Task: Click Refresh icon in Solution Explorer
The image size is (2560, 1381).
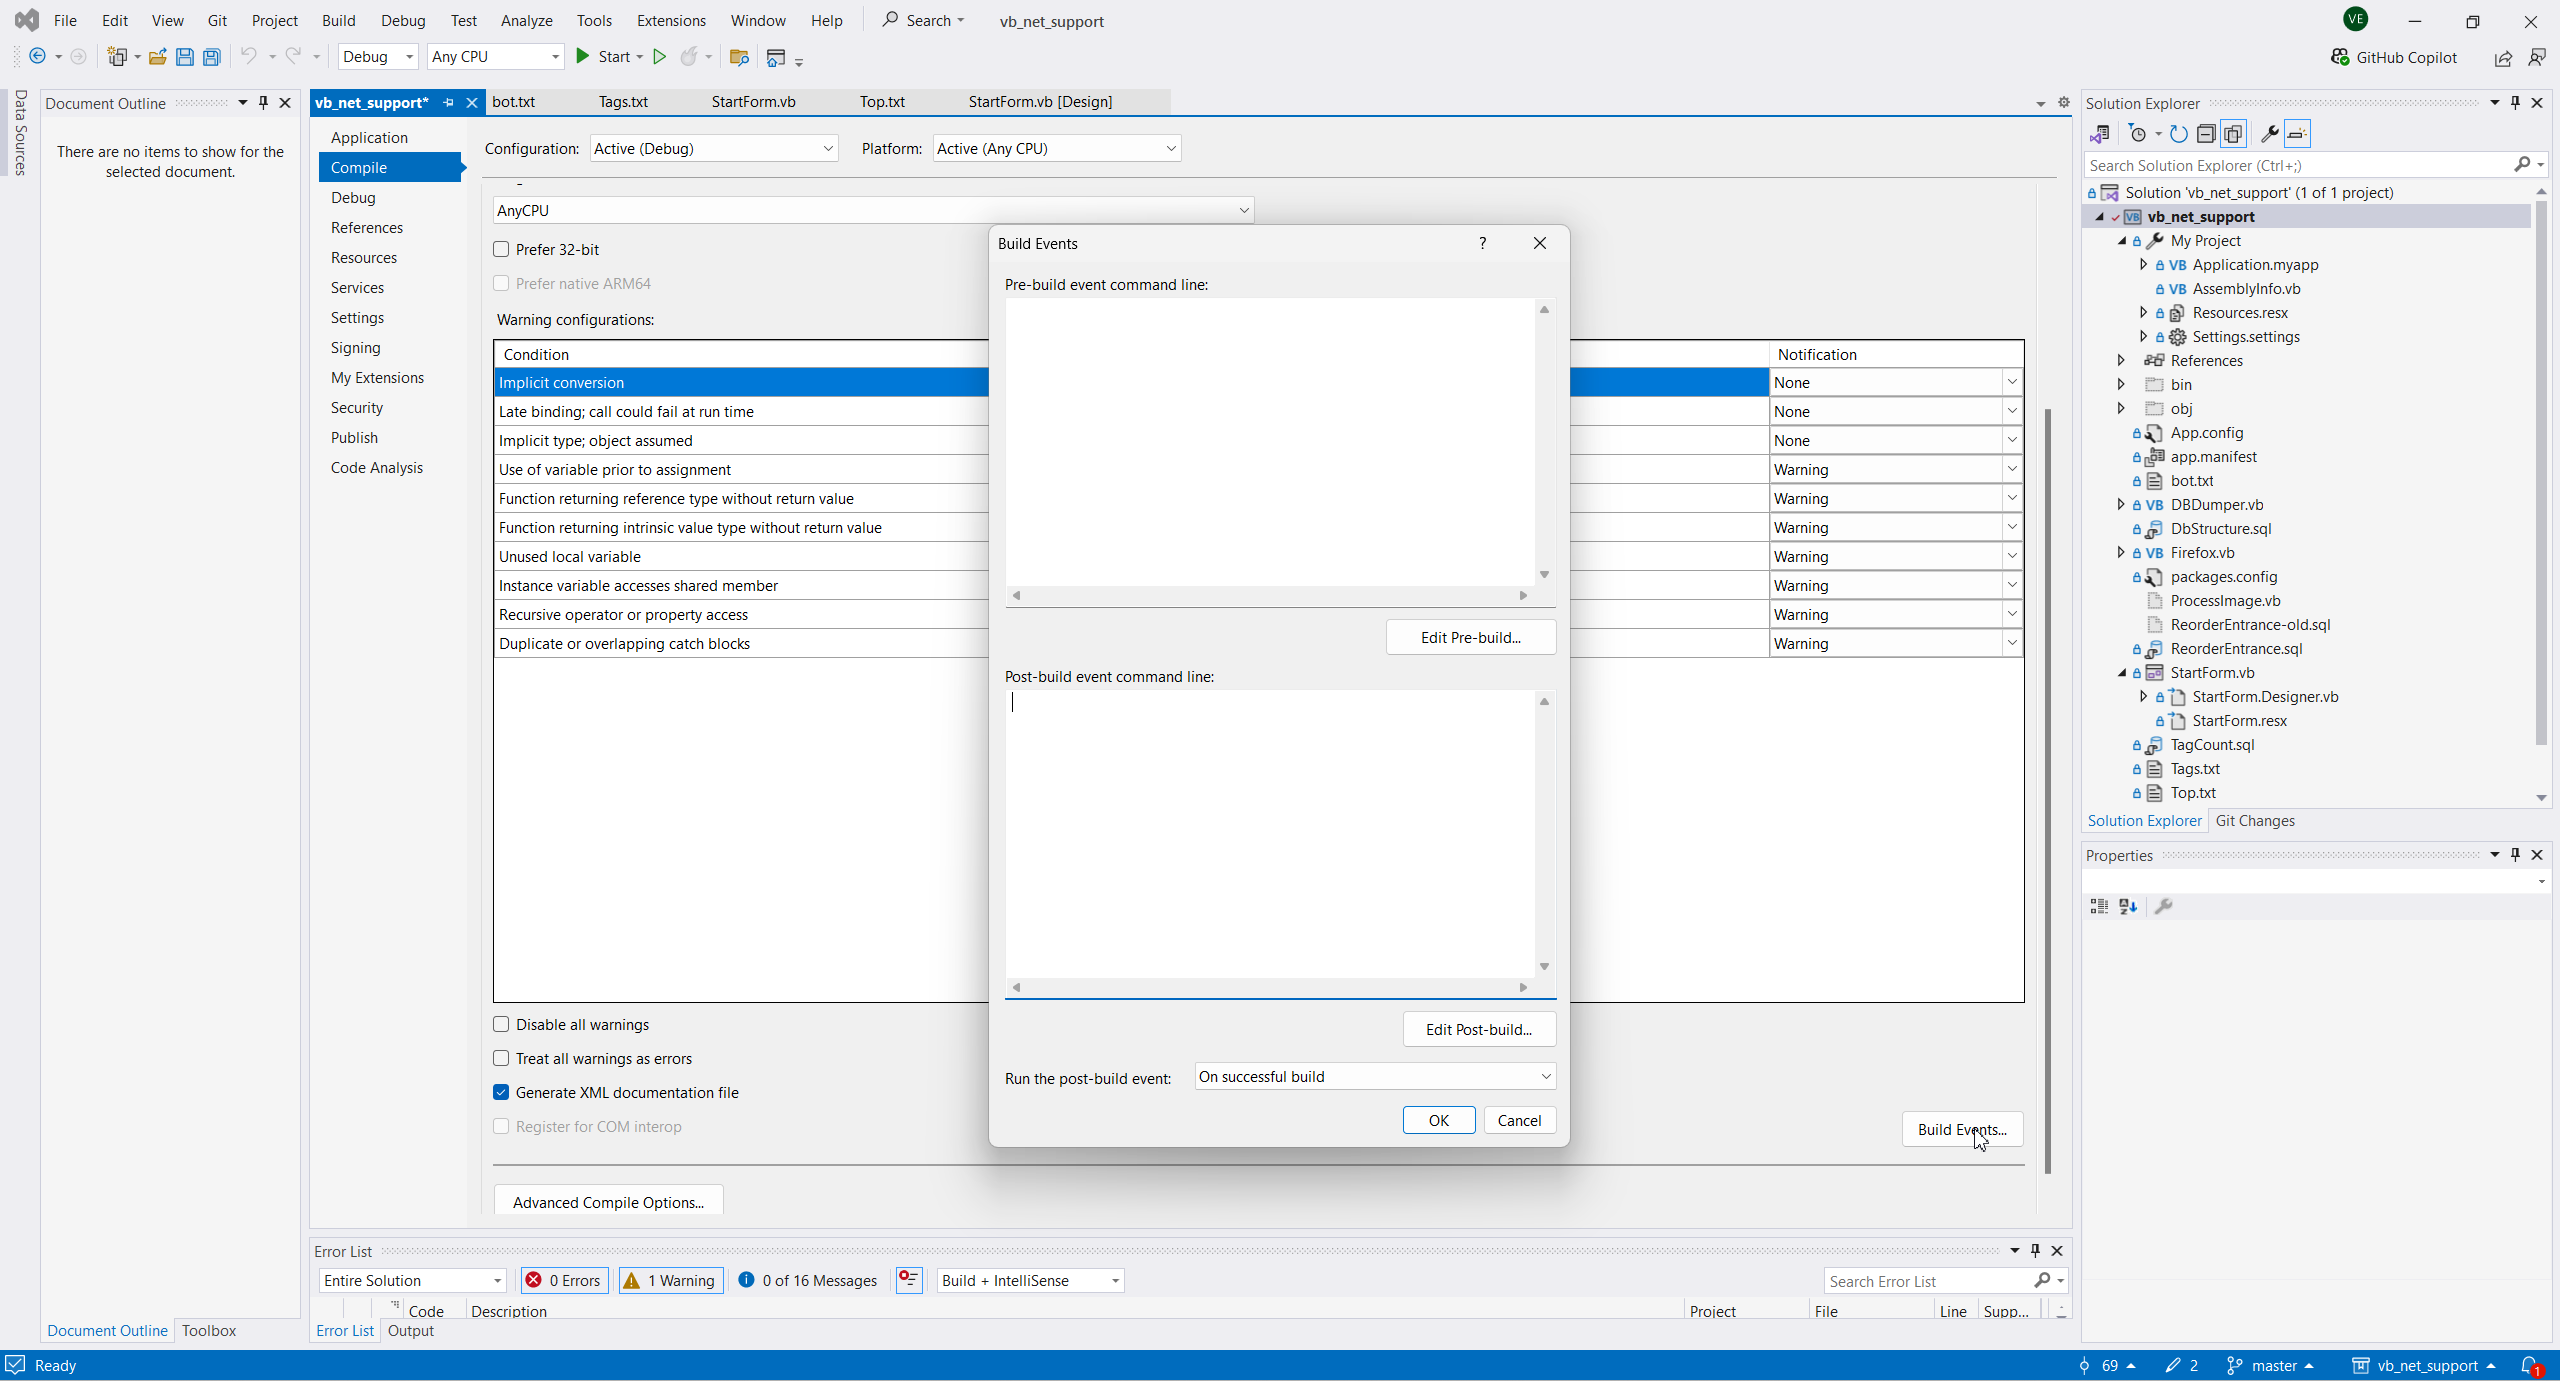Action: coord(2178,134)
